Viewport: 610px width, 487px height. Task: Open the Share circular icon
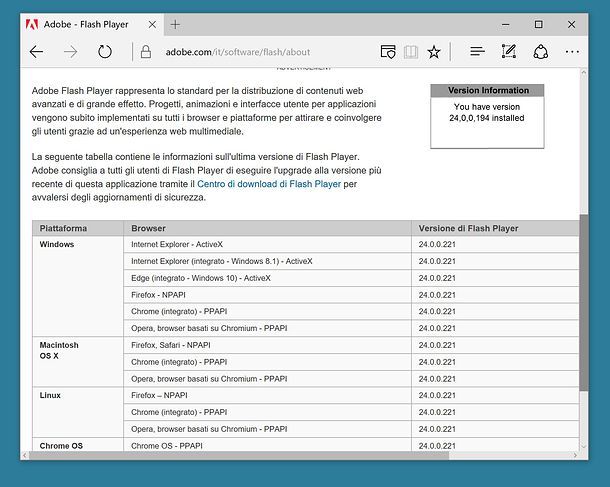pyautogui.click(x=541, y=51)
